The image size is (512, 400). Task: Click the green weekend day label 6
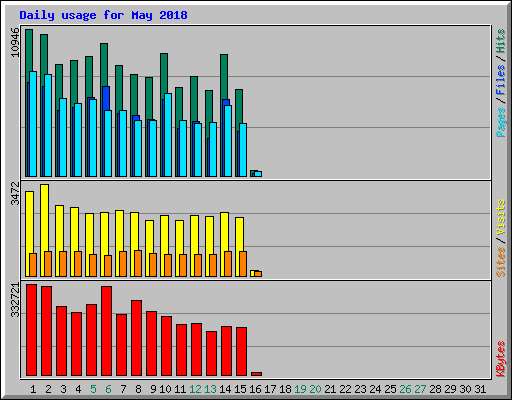coord(108,389)
